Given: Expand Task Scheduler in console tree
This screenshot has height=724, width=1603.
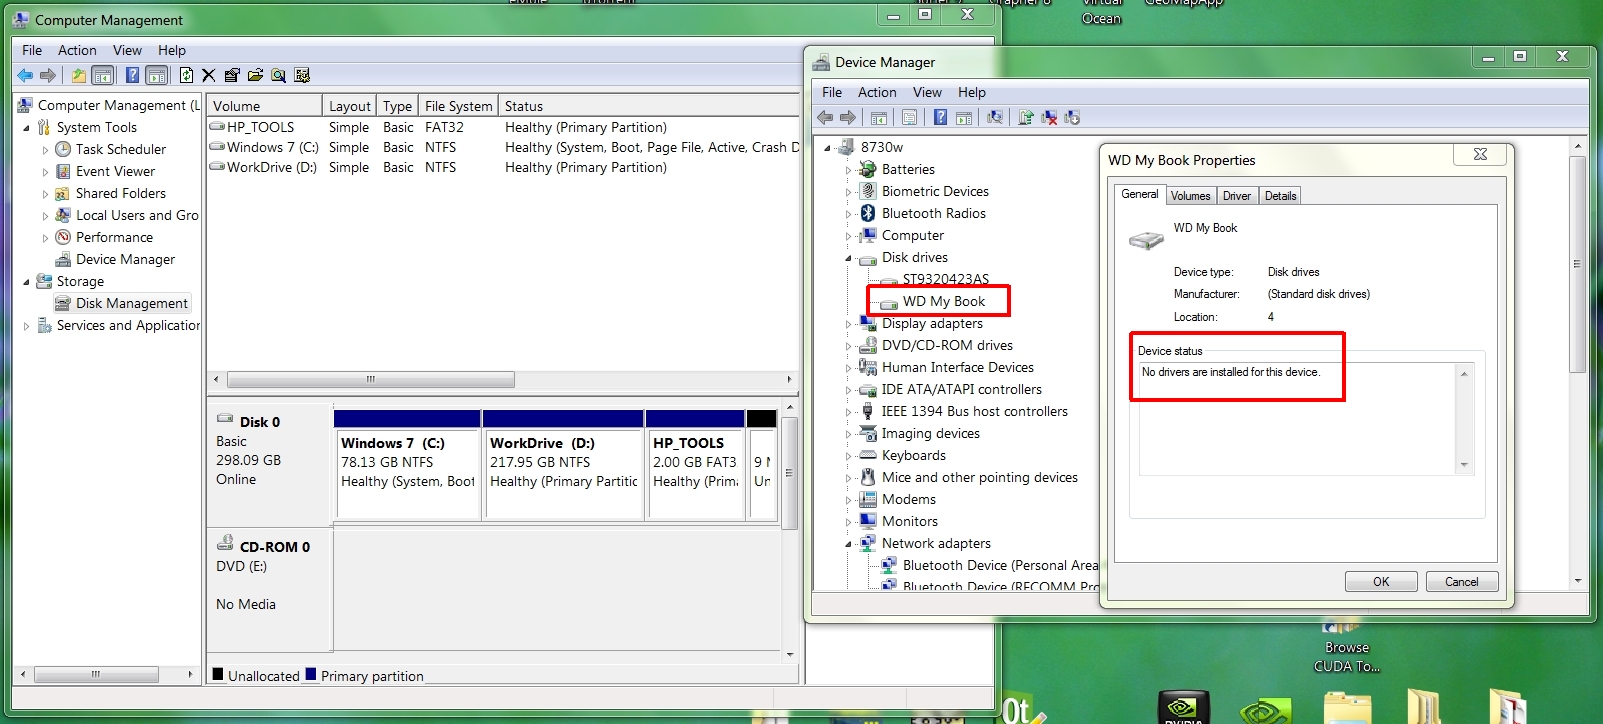Looking at the screenshot, I should point(45,150).
